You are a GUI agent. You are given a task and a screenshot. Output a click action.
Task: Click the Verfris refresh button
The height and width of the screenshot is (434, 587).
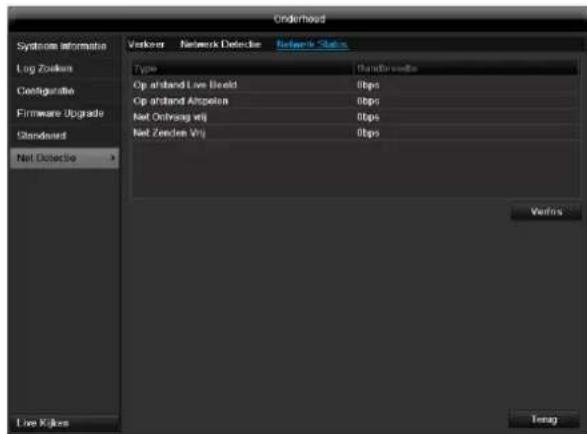coord(546,212)
